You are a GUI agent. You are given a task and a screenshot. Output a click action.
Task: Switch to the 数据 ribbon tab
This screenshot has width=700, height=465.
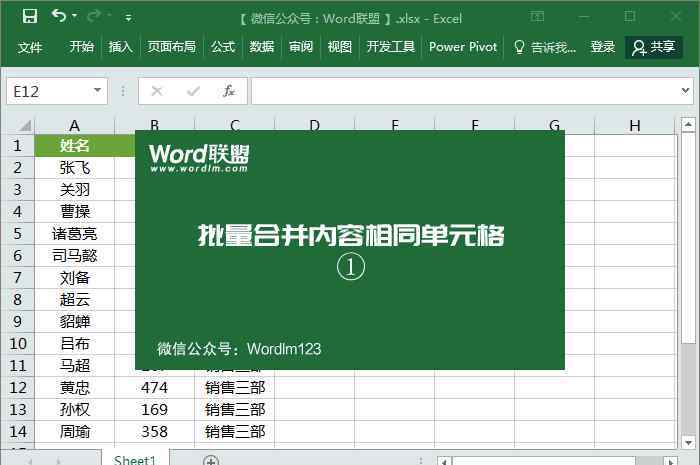click(262, 46)
